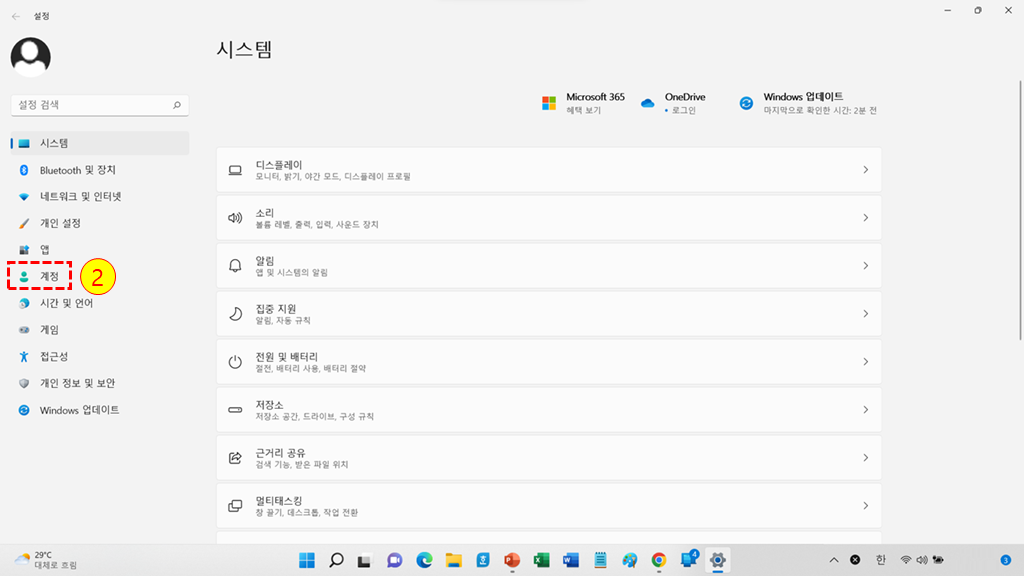
Task: Expand the 멀티태스킹 row chevron
Action: pyautogui.click(x=865, y=506)
